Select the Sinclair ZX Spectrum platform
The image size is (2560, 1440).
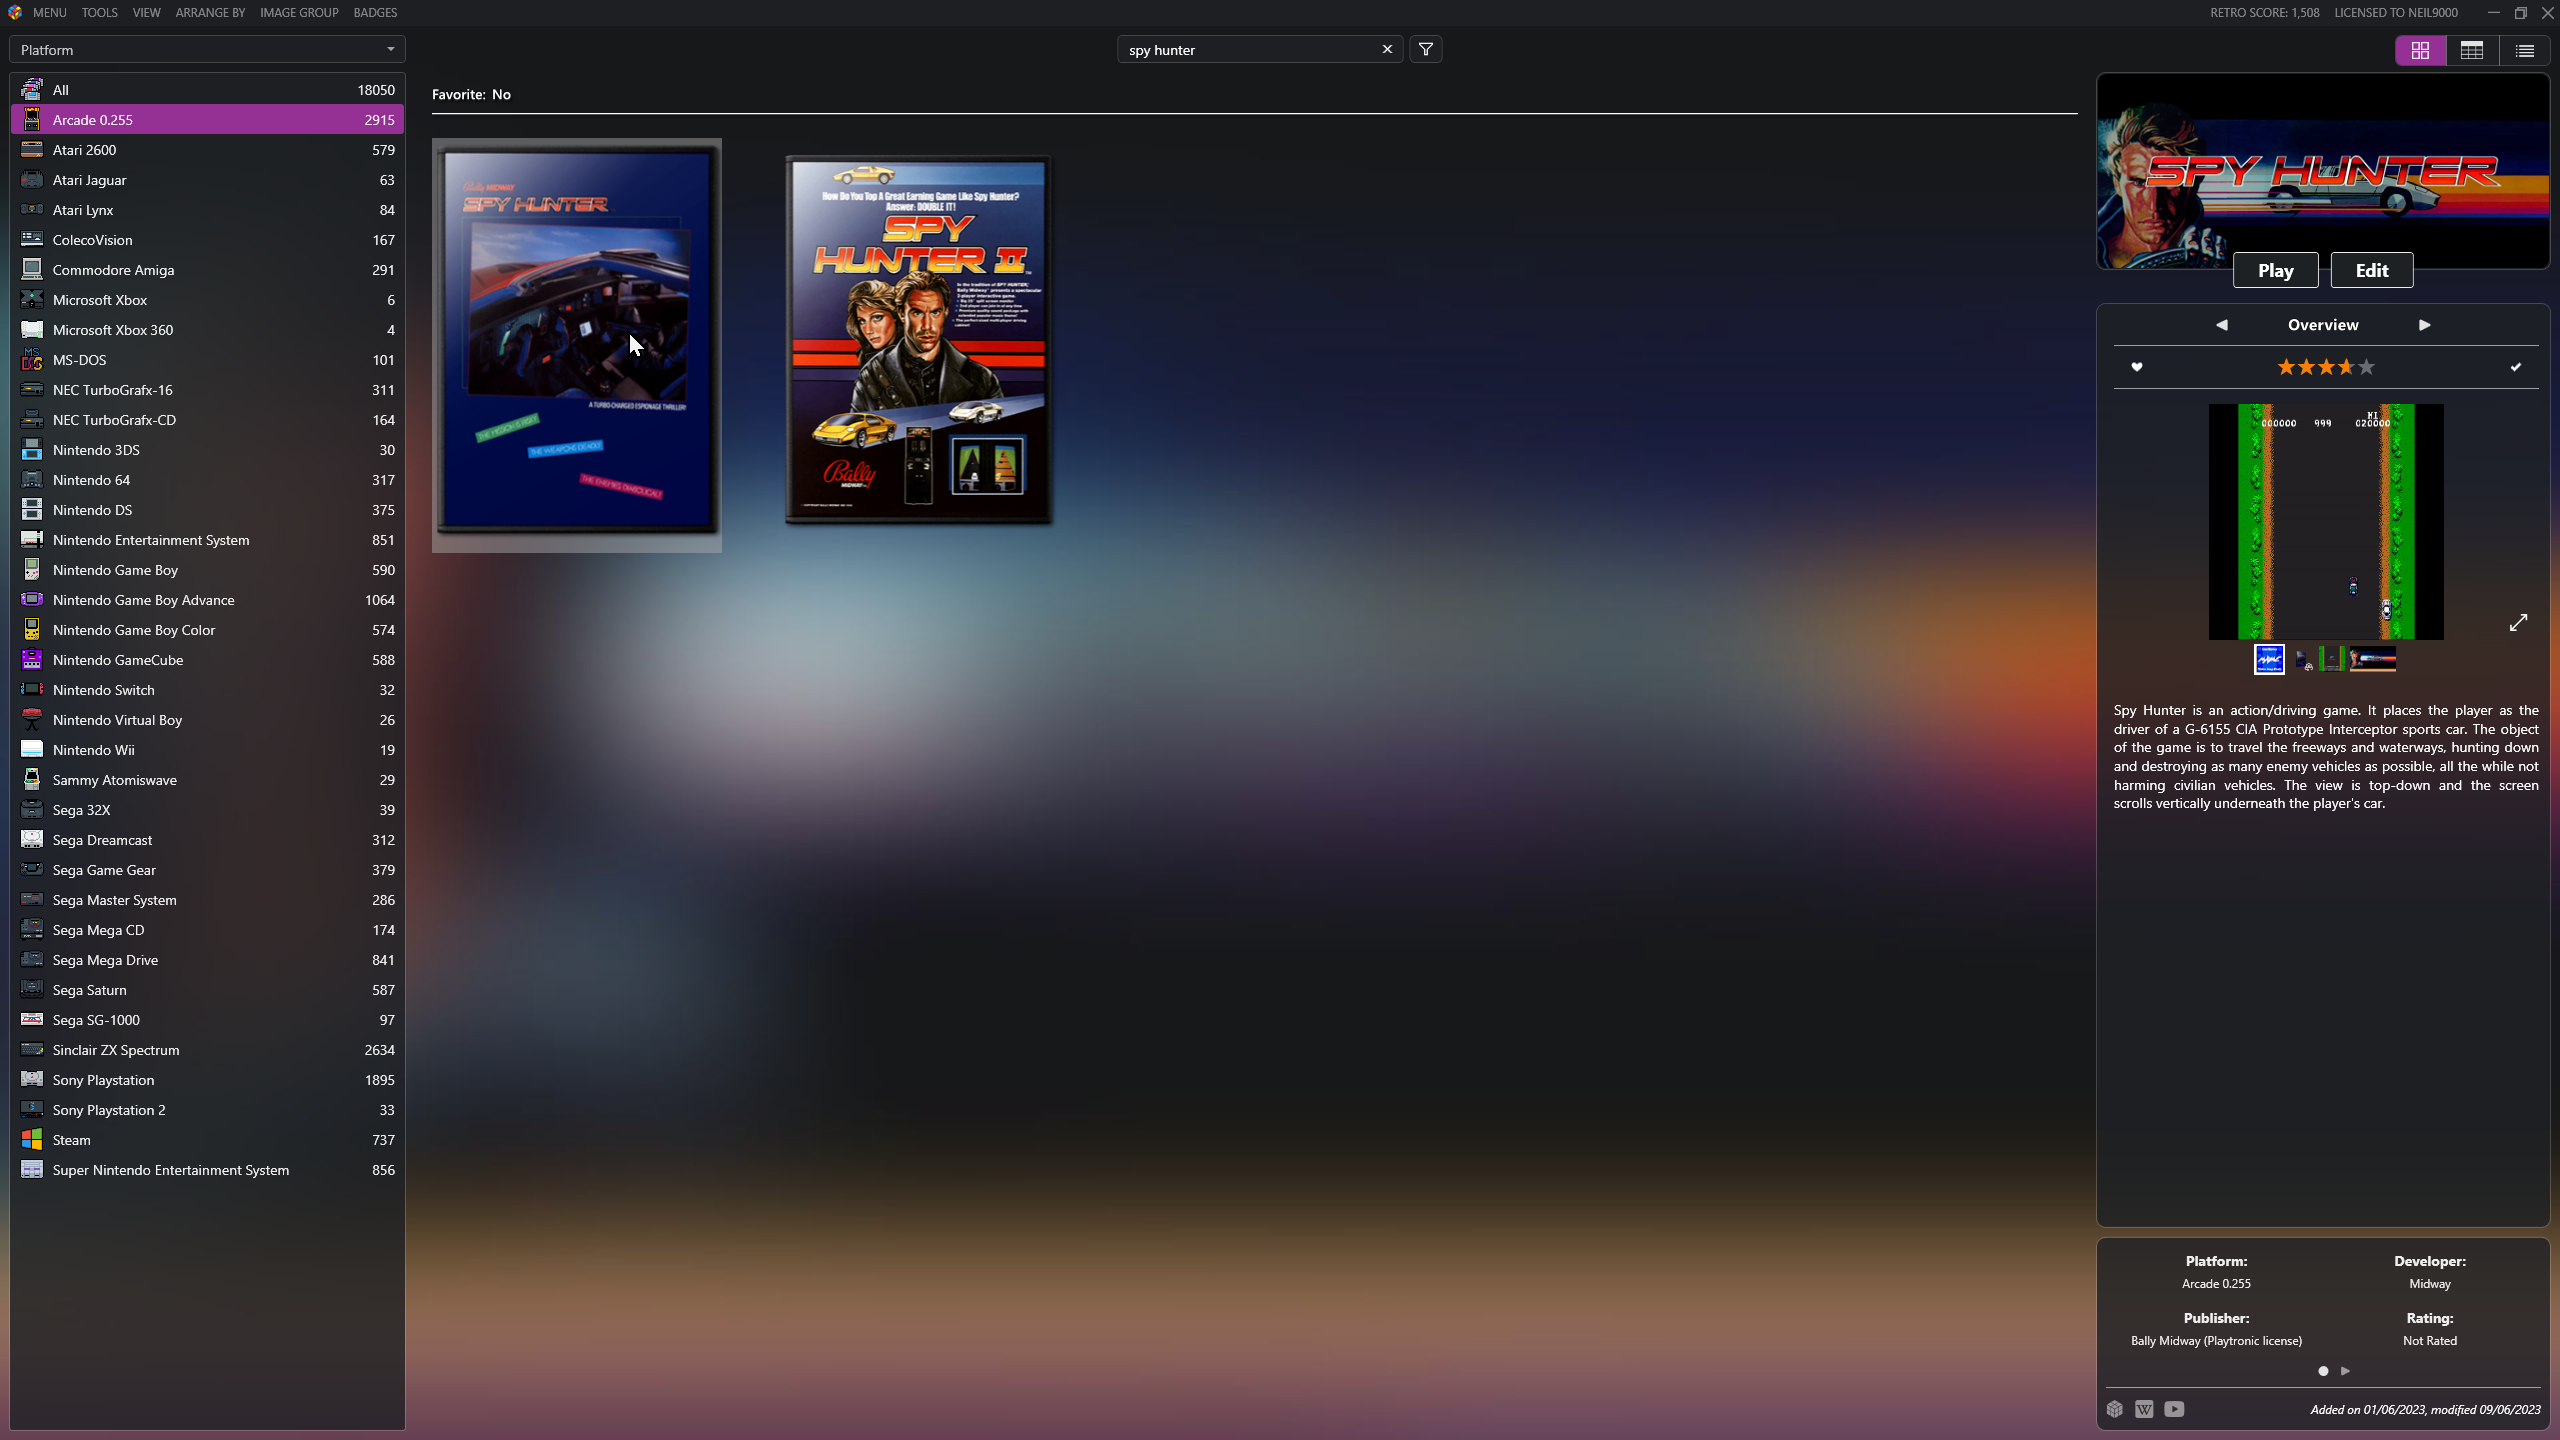pyautogui.click(x=207, y=1050)
